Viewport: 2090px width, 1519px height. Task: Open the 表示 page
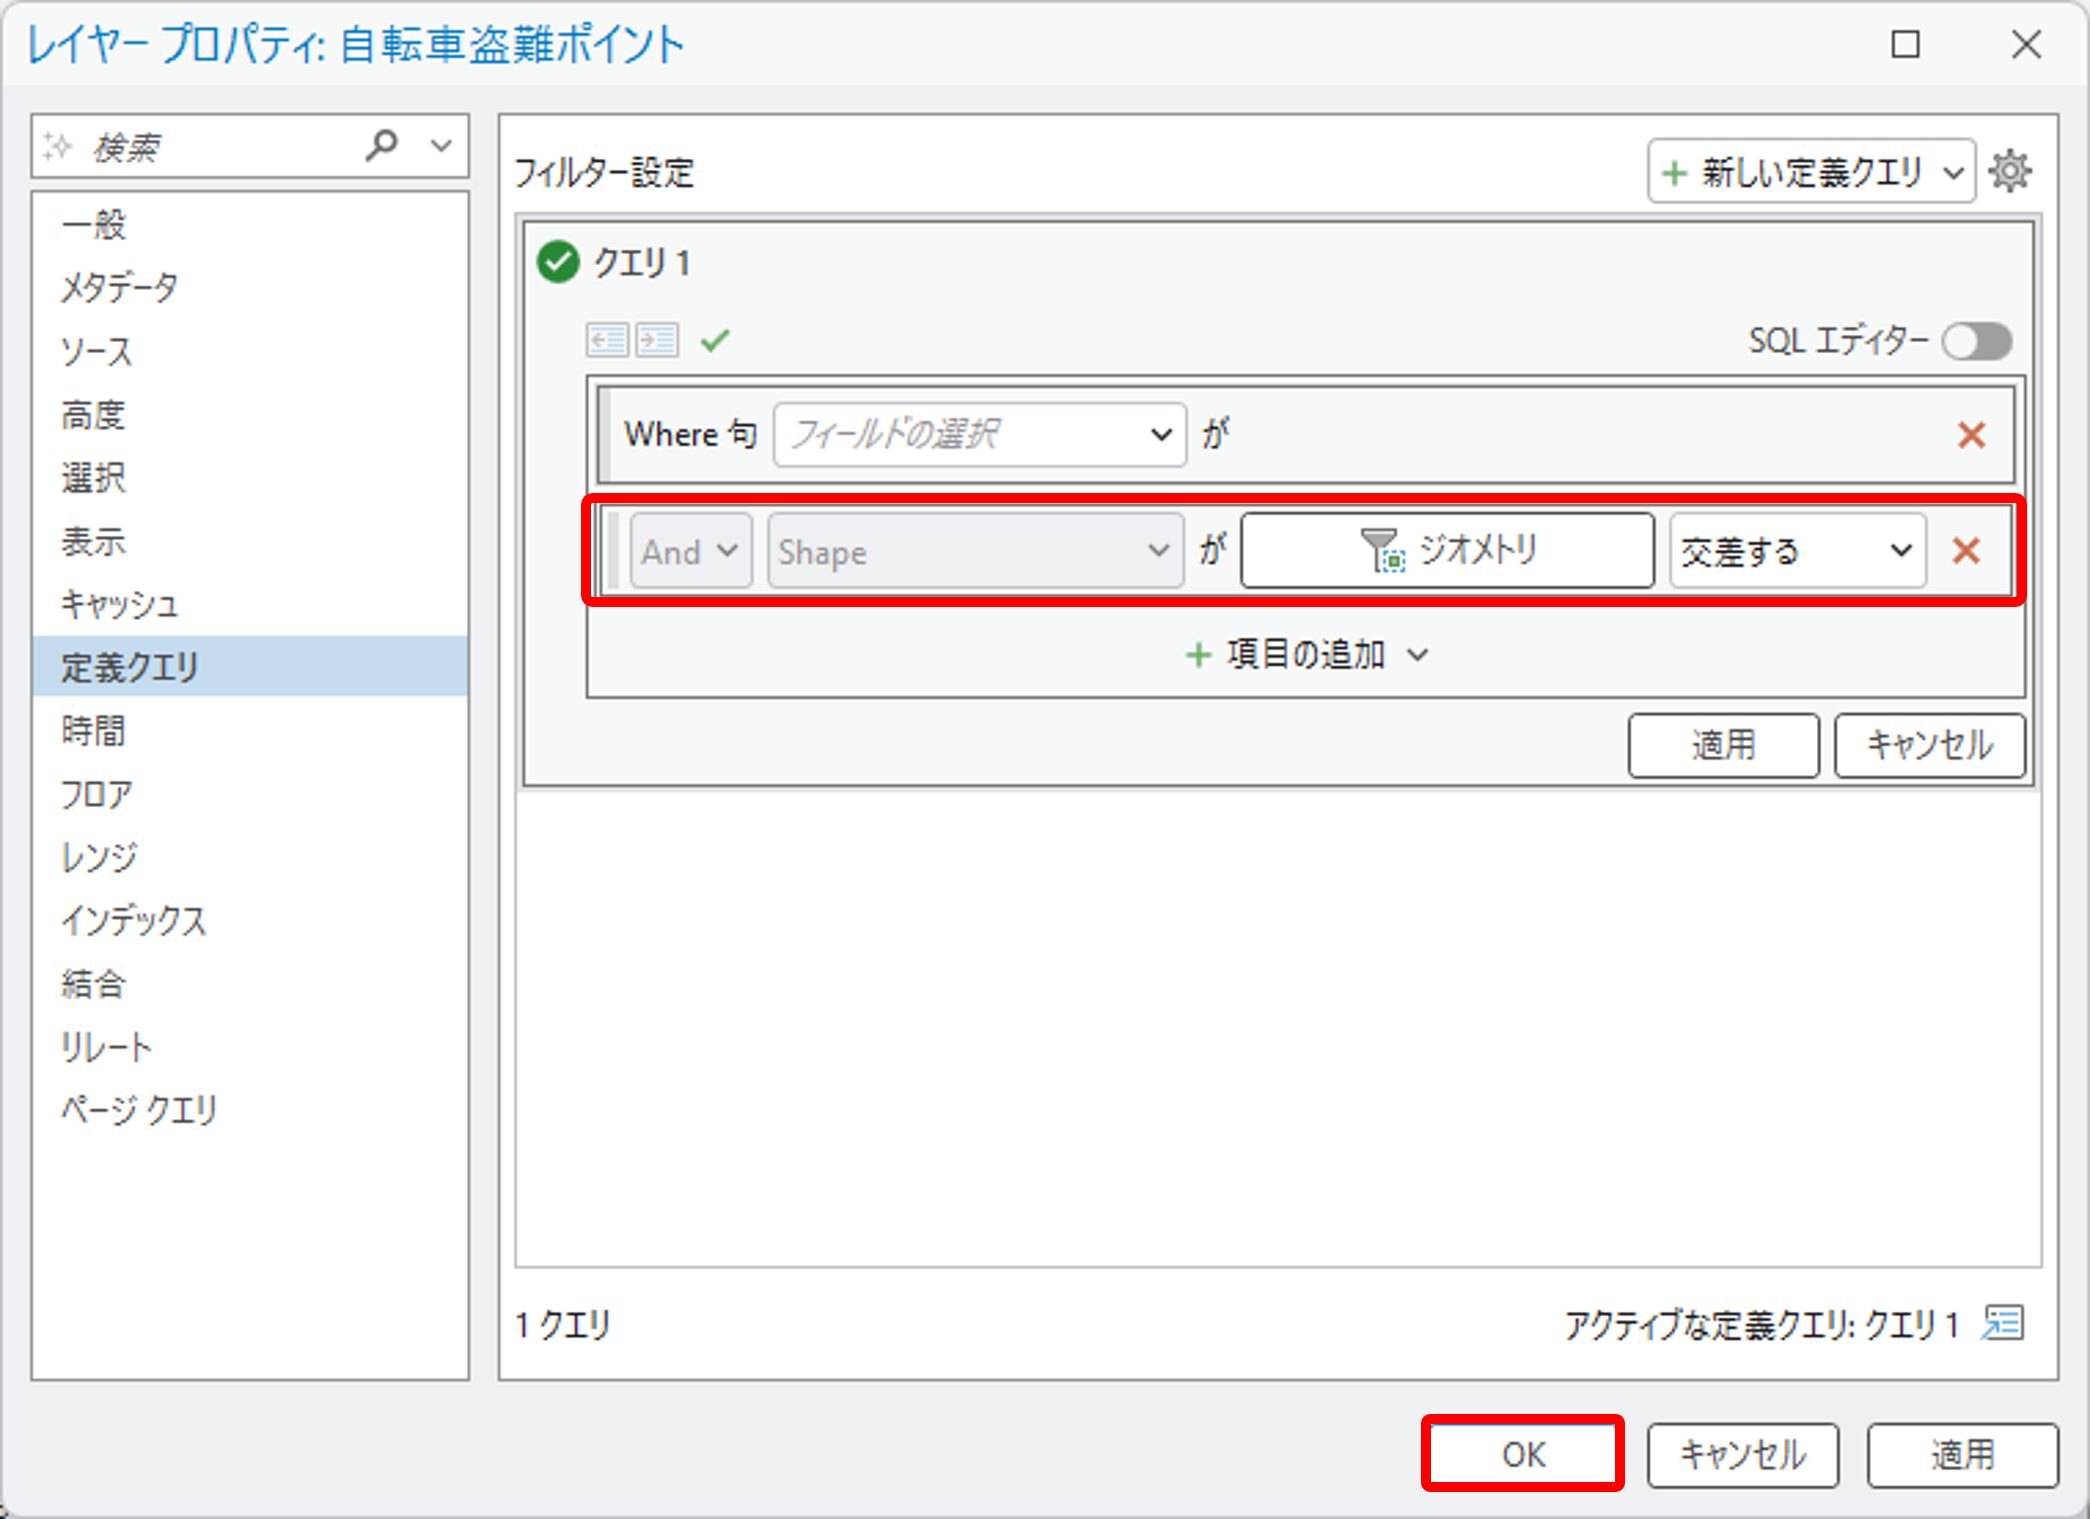coord(250,541)
